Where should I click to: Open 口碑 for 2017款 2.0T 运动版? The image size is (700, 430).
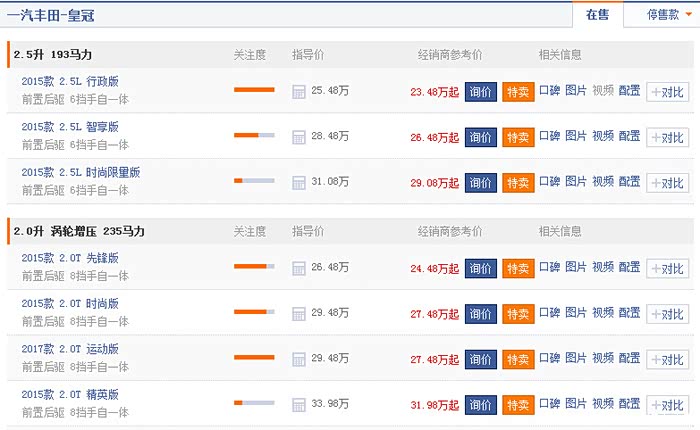click(550, 358)
